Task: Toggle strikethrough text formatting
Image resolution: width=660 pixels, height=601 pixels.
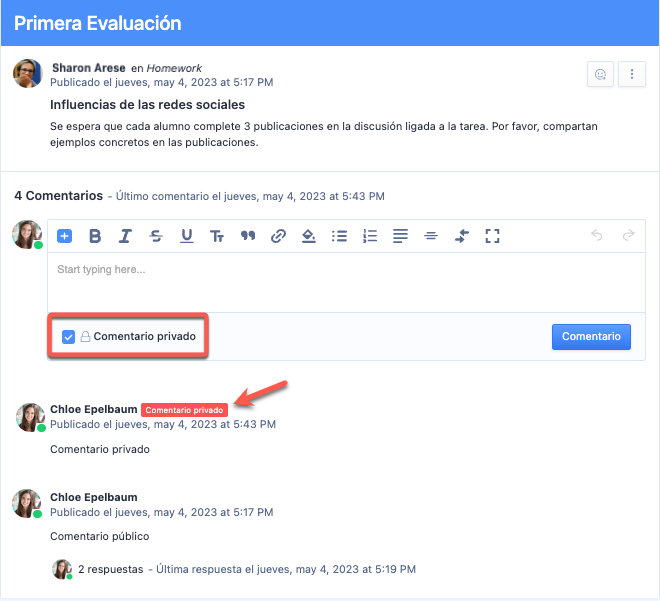Action: [x=156, y=236]
